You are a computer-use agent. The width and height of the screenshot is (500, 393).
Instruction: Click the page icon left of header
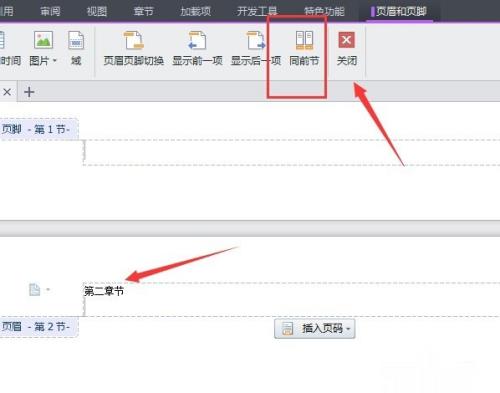click(34, 289)
